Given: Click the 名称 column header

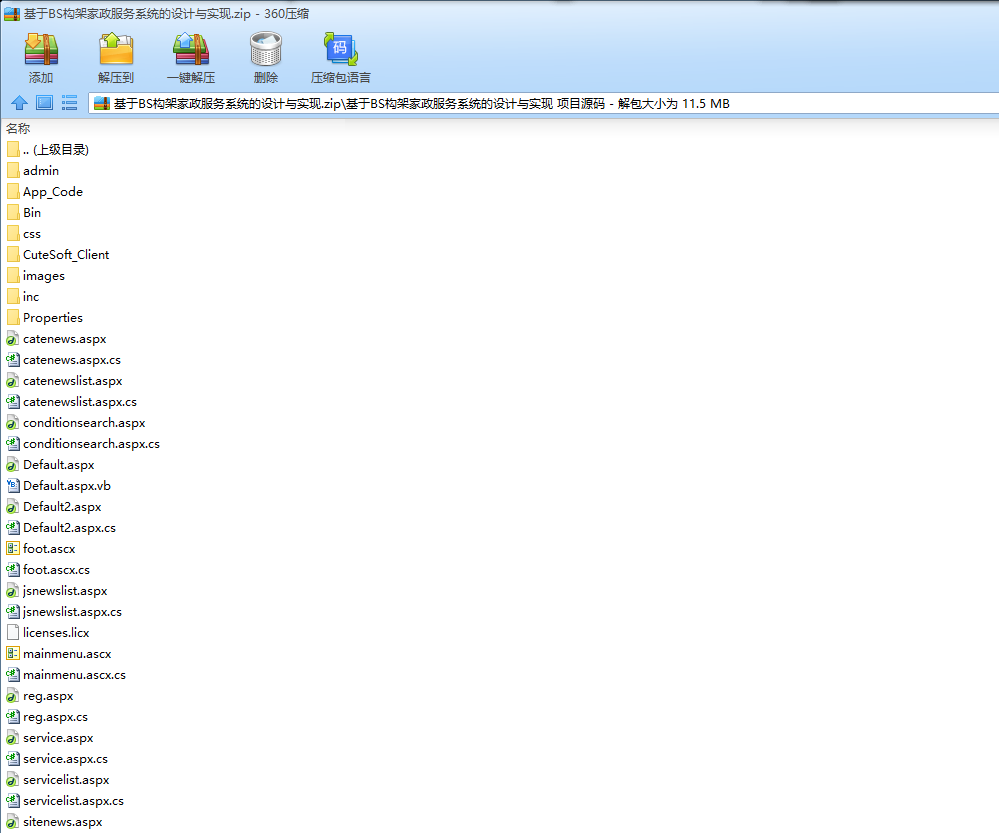Looking at the screenshot, I should pyautogui.click(x=18, y=129).
